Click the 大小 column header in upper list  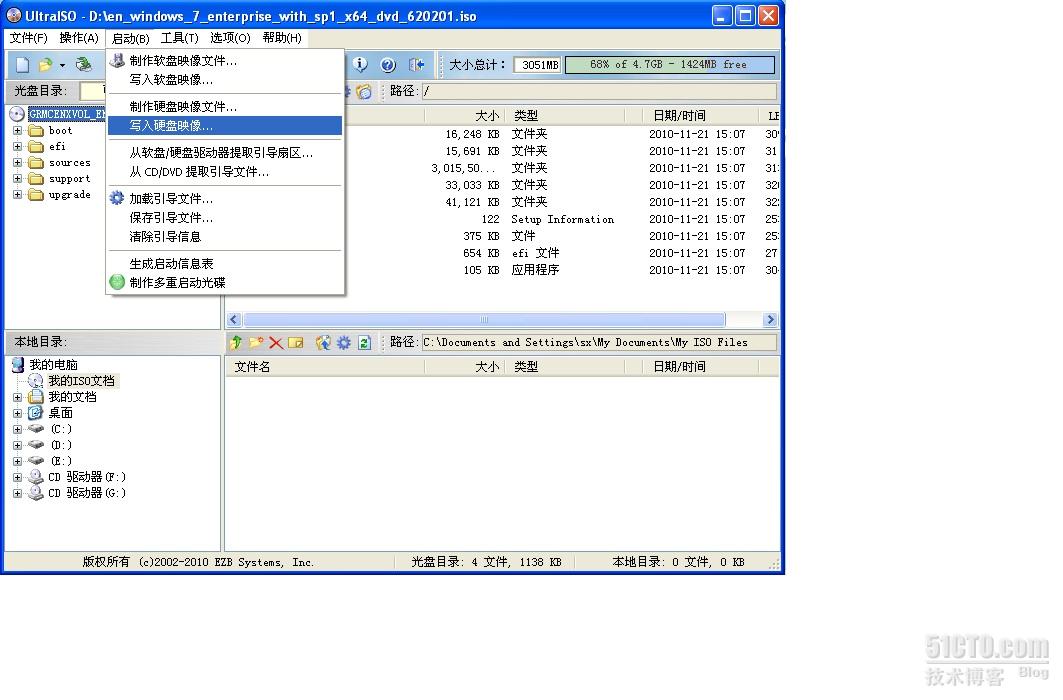(x=464, y=116)
